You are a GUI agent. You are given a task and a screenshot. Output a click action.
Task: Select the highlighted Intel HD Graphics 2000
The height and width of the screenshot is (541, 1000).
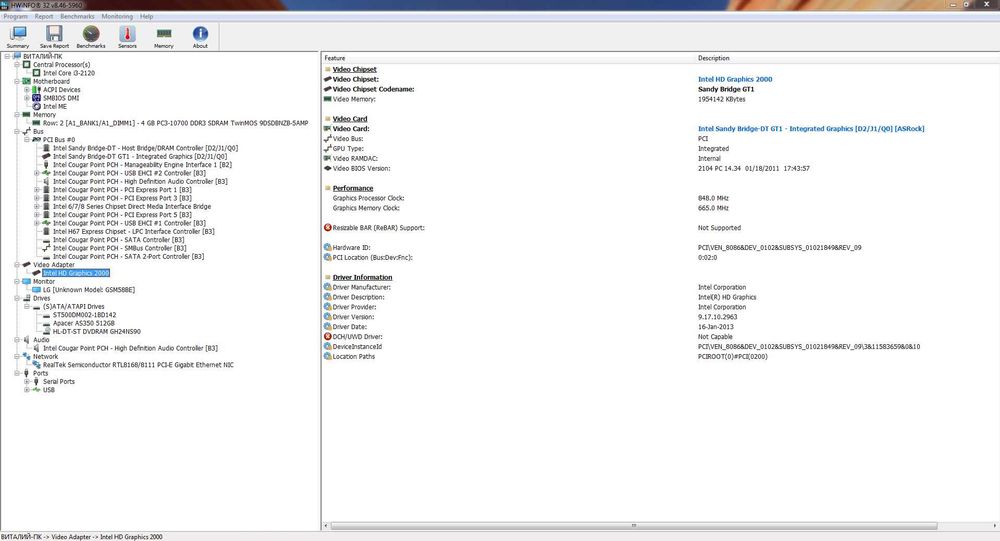click(76, 273)
